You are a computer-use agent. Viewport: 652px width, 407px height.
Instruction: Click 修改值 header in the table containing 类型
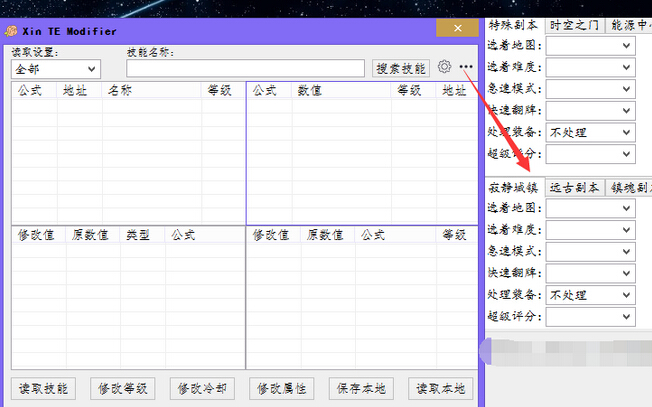tap(39, 235)
